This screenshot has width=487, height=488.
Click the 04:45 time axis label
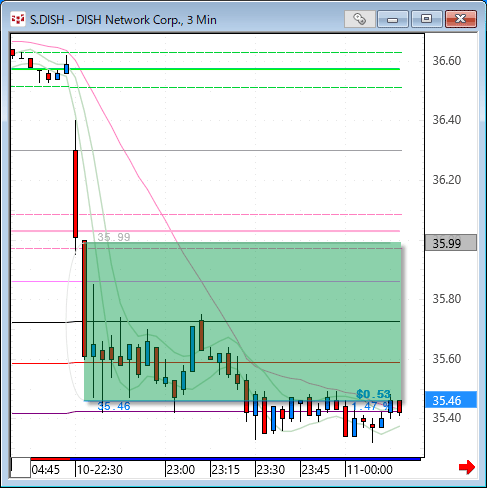[46, 470]
